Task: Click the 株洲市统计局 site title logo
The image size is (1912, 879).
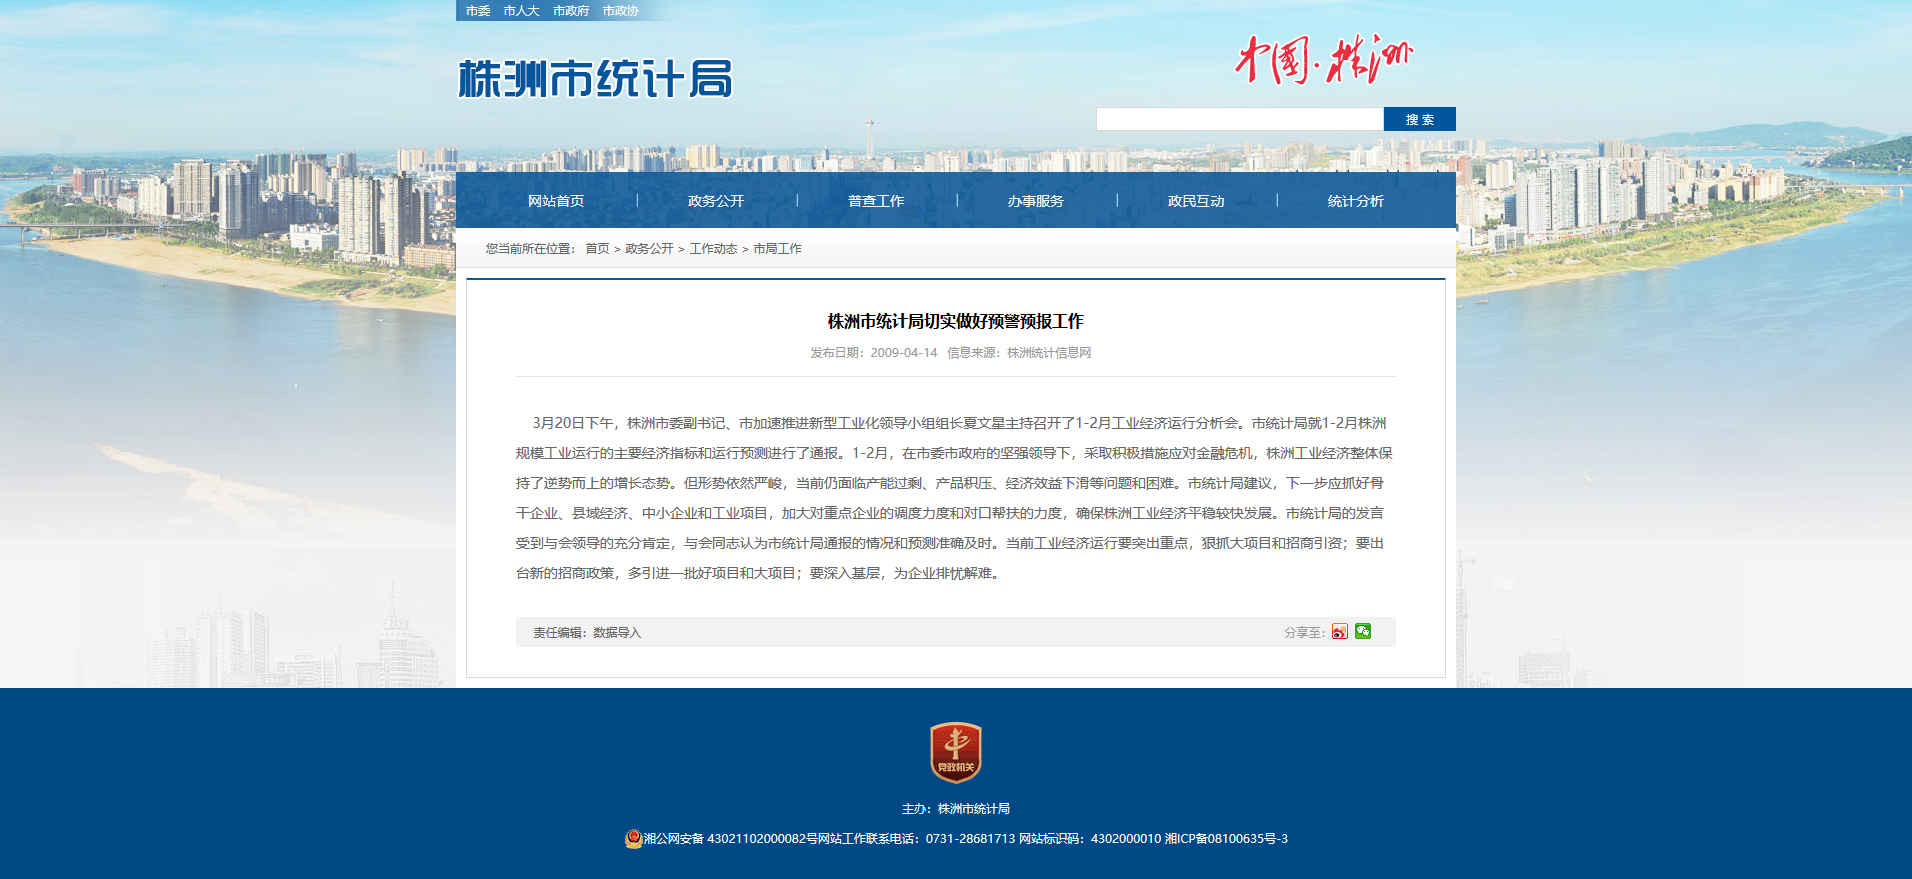Action: pos(595,79)
